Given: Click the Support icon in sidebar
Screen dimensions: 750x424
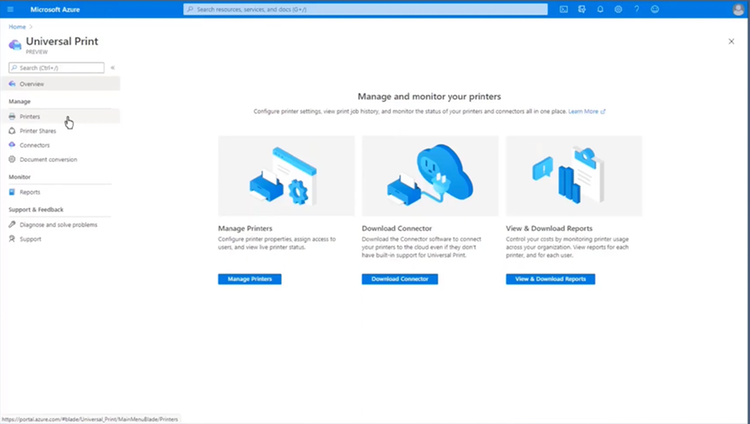Looking at the screenshot, I should coord(12,239).
